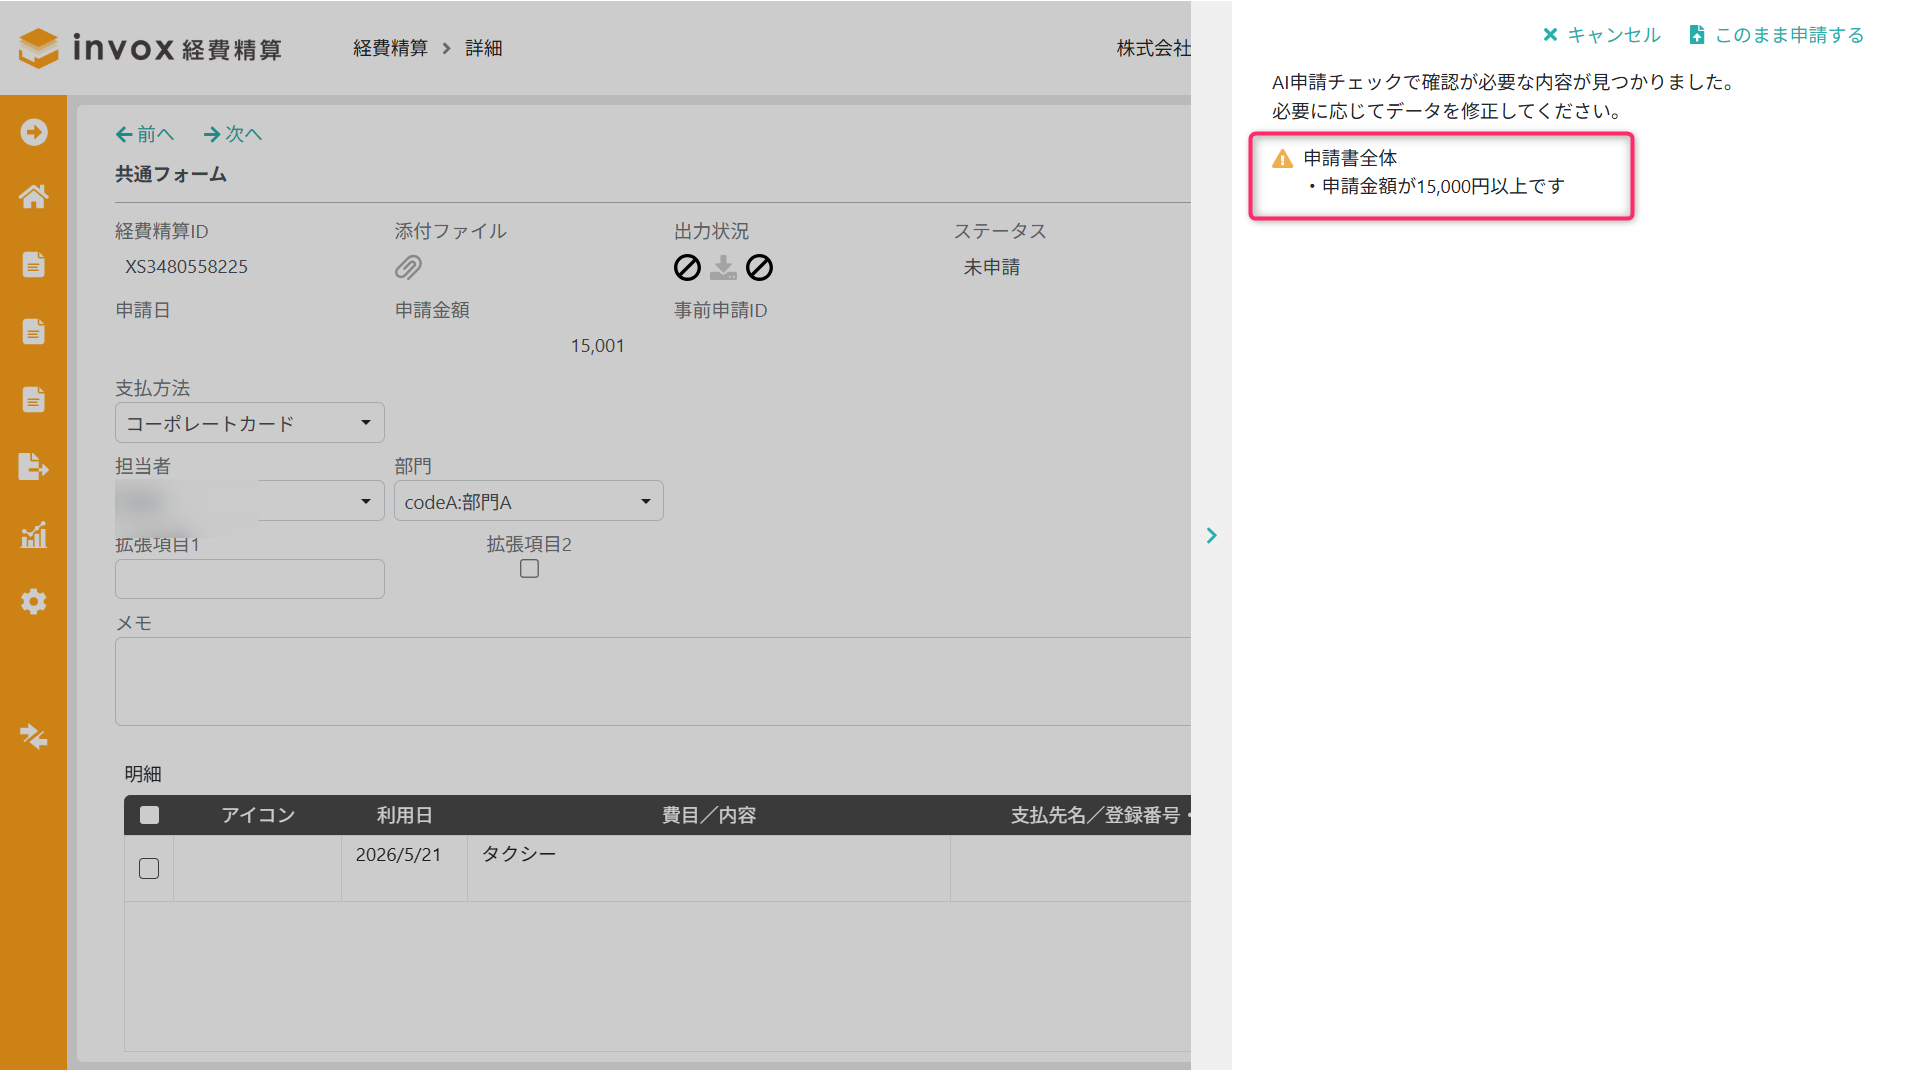The width and height of the screenshot is (1920, 1070).
Task: Click the XS3480558225 expense ID
Action: tap(186, 267)
